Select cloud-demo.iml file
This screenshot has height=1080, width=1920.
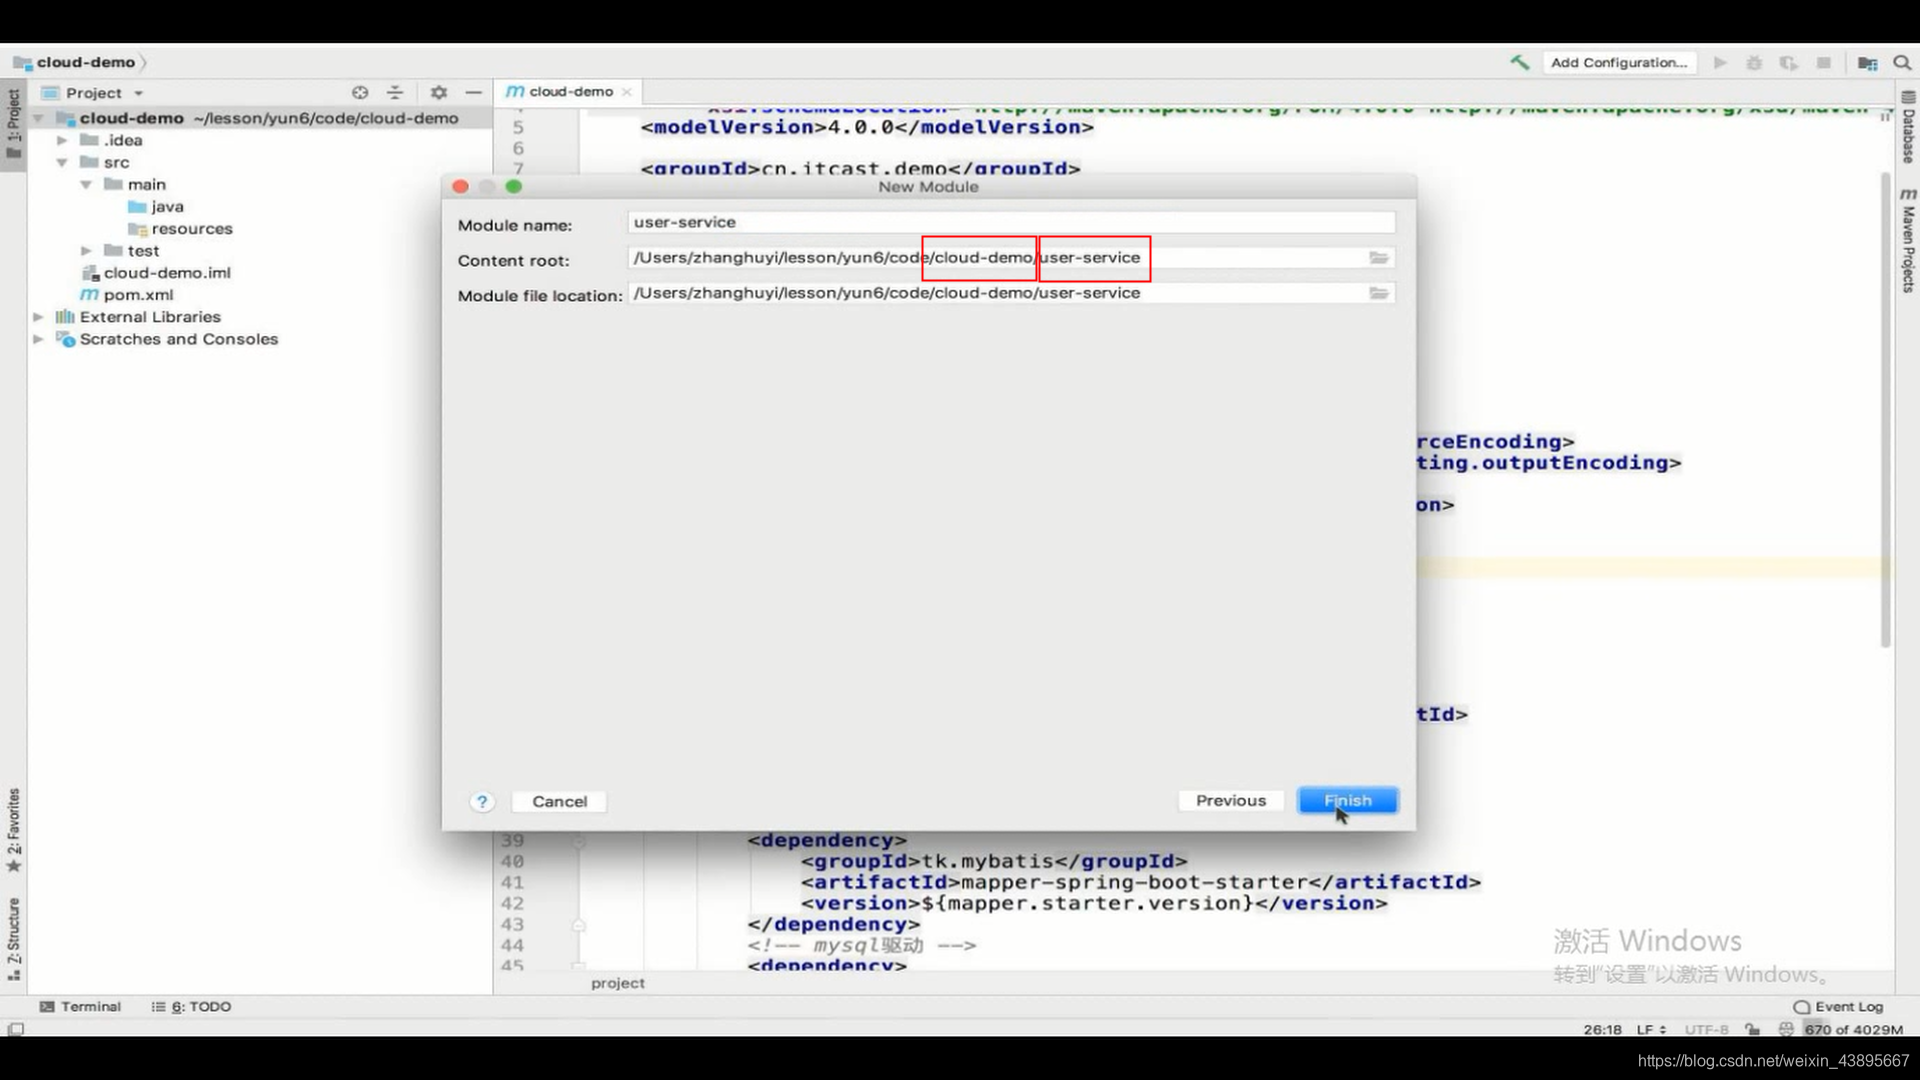155,272
